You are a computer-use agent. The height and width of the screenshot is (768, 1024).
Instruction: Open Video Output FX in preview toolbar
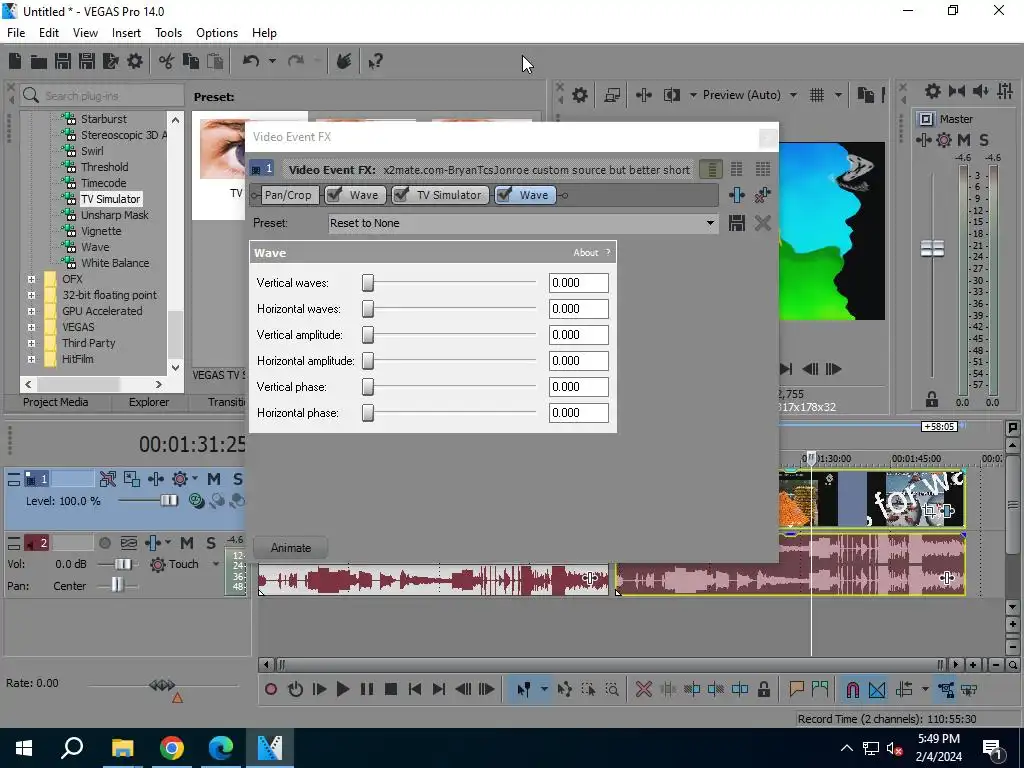[644, 95]
